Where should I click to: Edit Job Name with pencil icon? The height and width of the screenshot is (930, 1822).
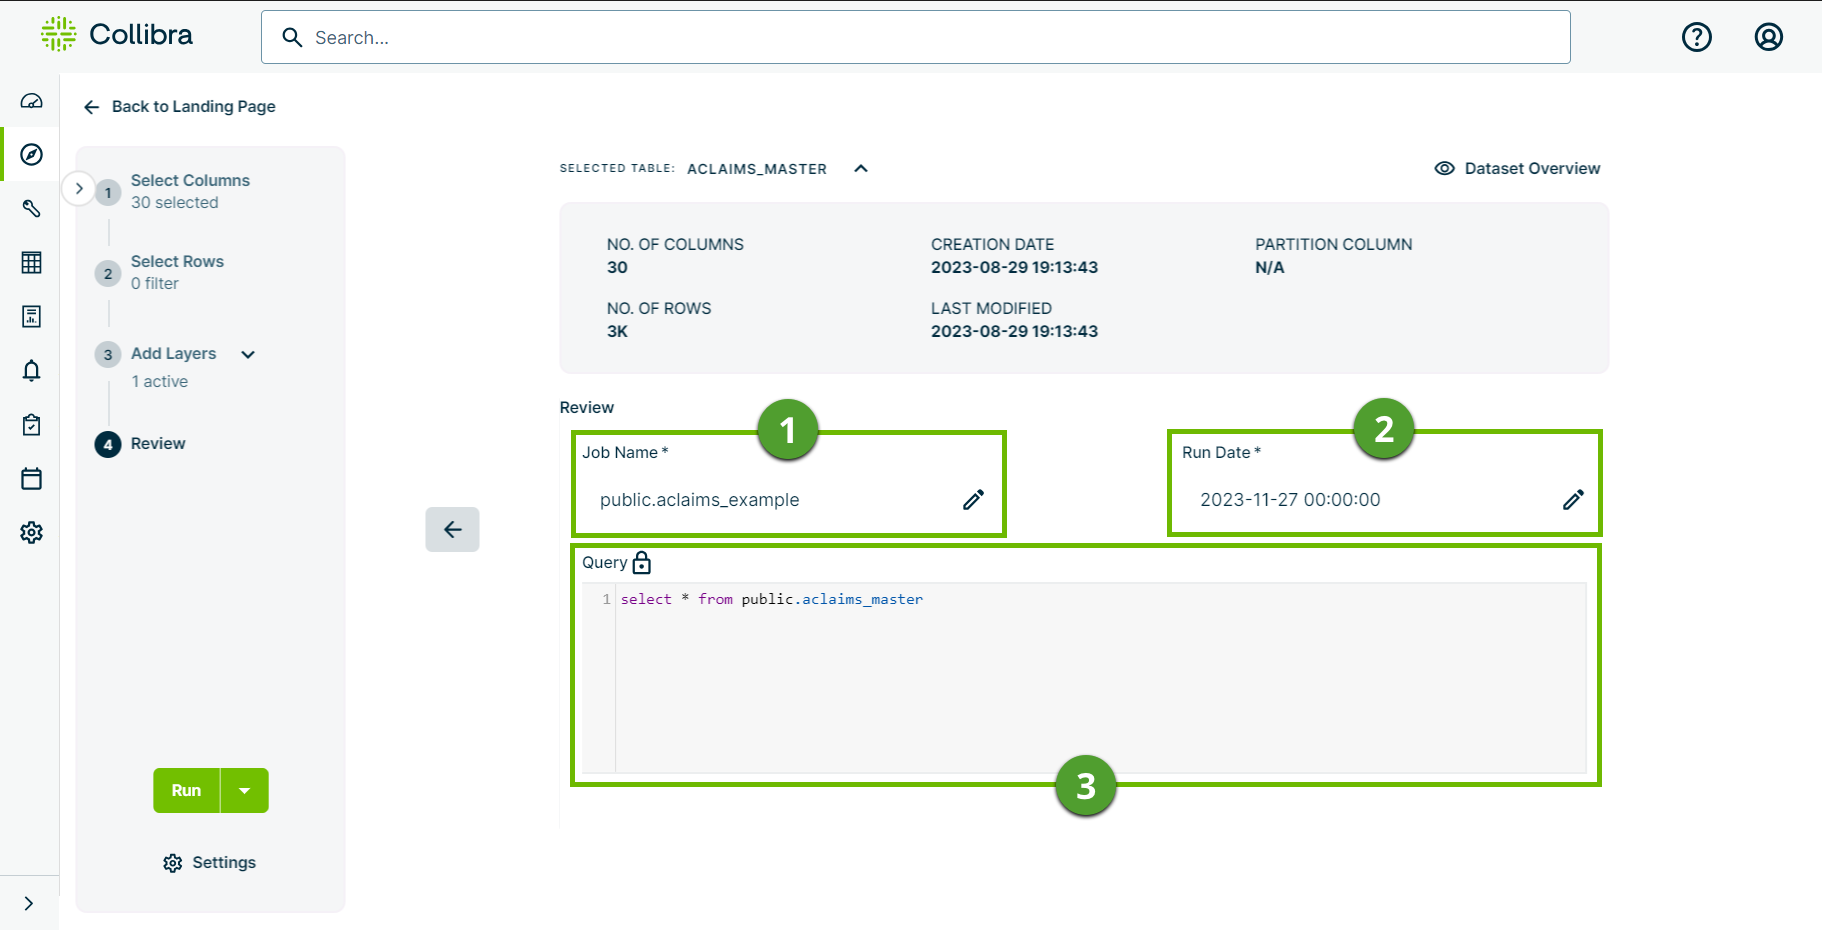(x=973, y=500)
